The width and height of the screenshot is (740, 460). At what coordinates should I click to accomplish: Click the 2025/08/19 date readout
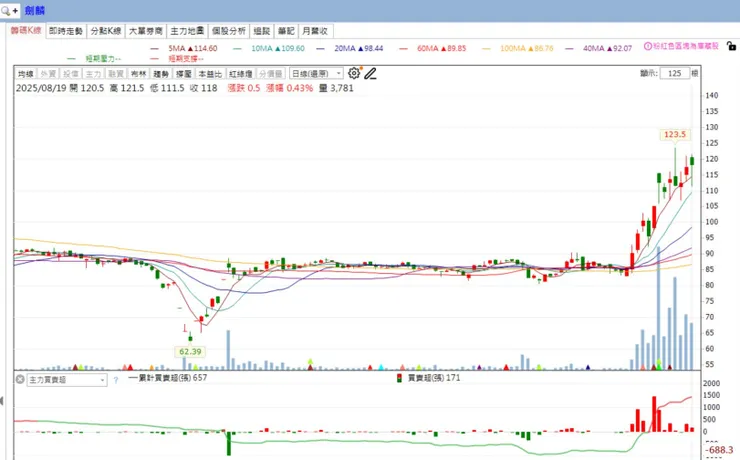pyautogui.click(x=41, y=88)
